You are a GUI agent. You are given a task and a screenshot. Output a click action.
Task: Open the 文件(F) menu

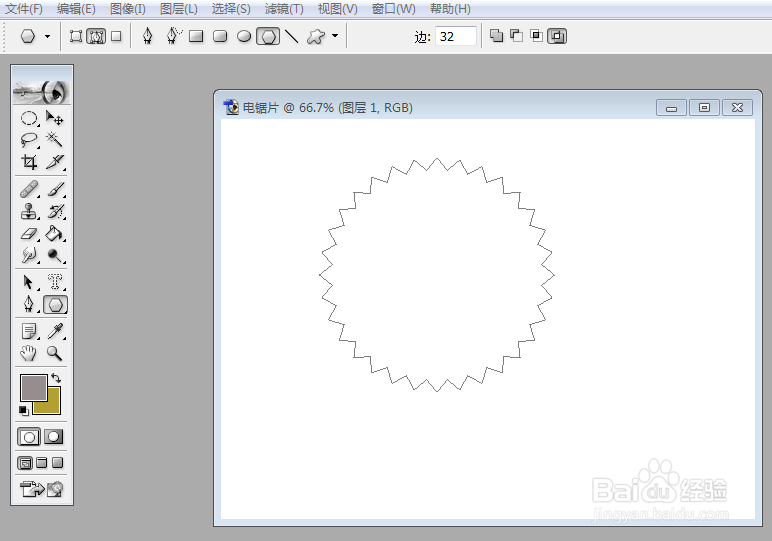tap(24, 9)
